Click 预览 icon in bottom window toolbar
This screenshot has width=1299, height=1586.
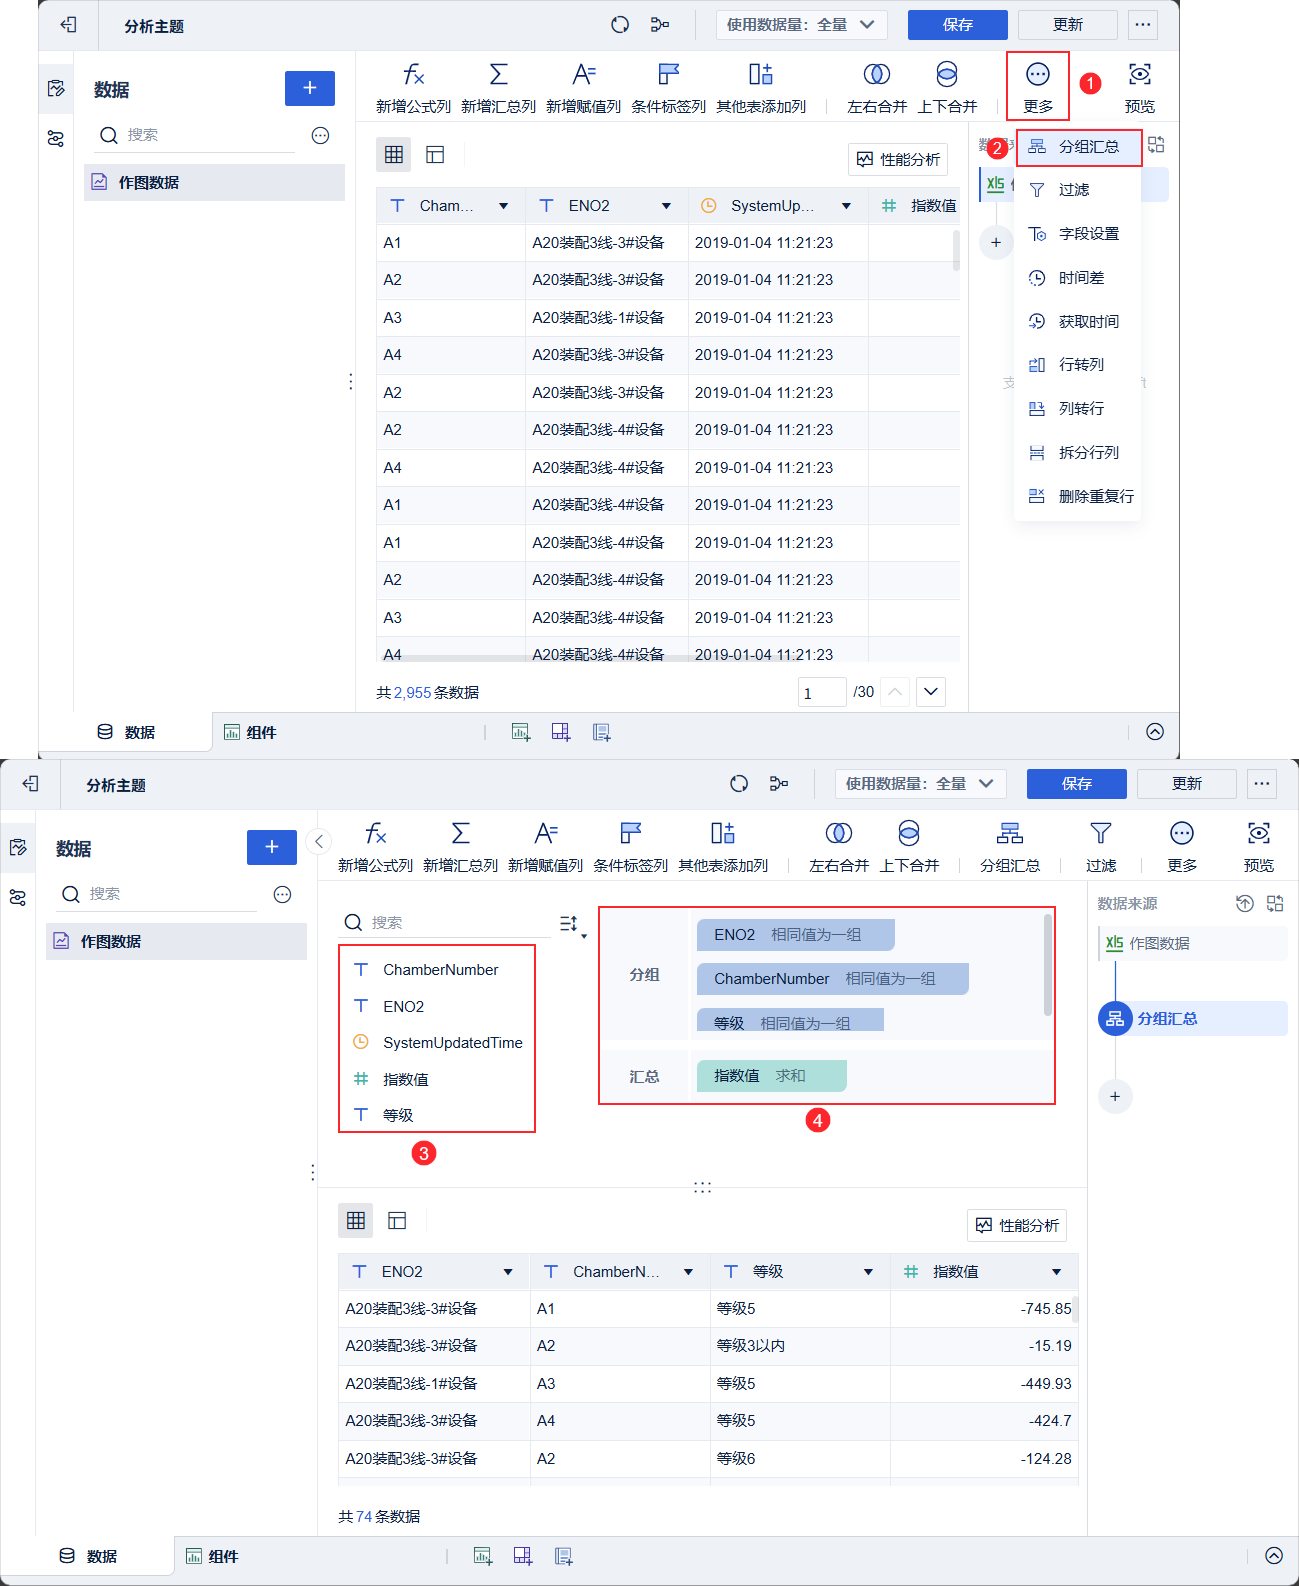tap(1258, 833)
